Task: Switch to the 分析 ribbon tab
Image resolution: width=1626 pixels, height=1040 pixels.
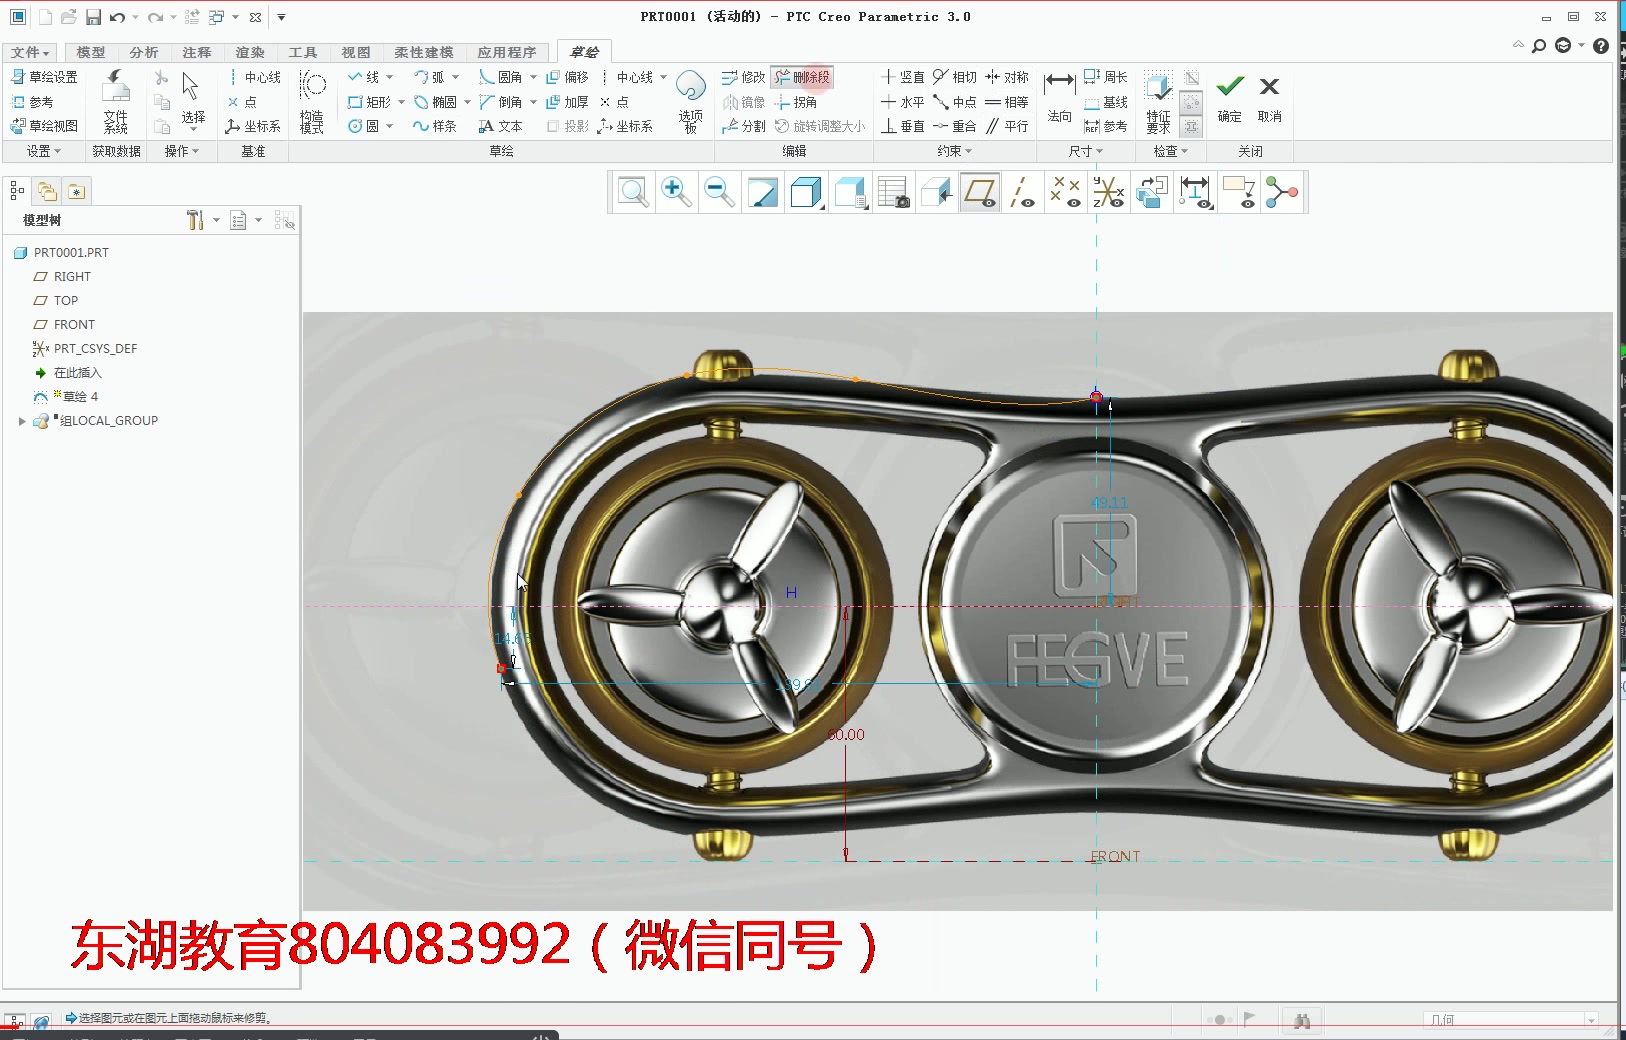Action: point(144,52)
